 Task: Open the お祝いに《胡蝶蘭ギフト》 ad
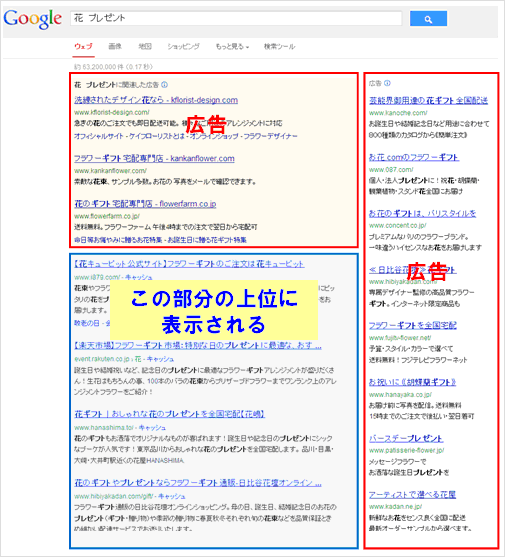[412, 383]
